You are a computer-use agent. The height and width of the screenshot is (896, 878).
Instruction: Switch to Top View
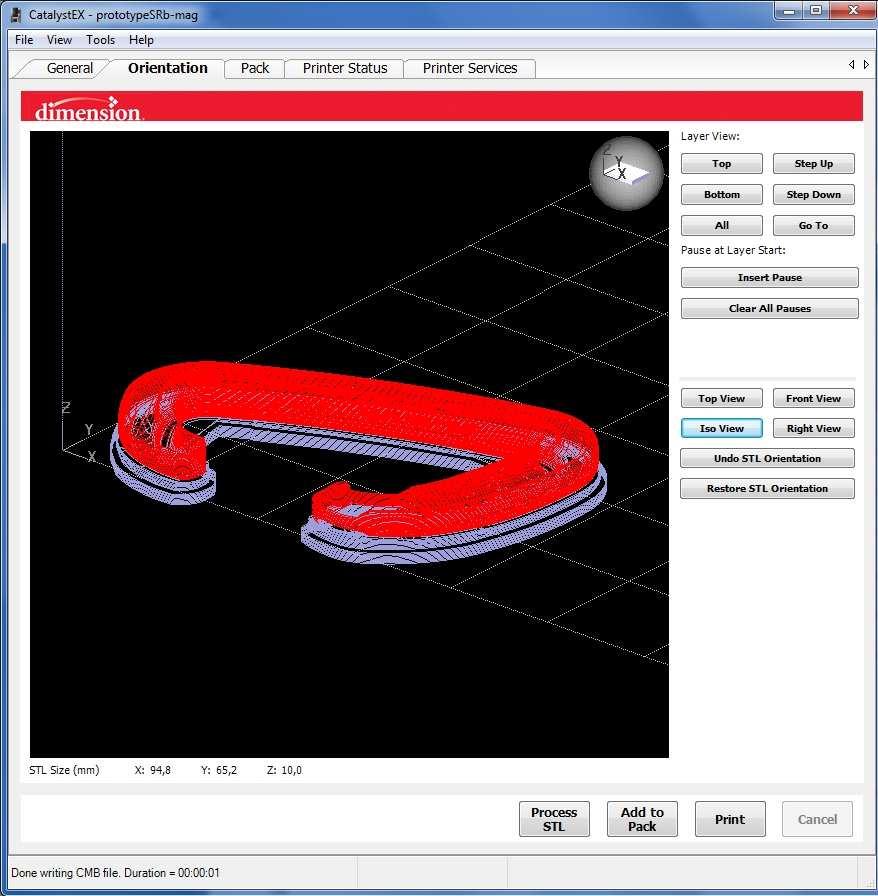(x=721, y=398)
